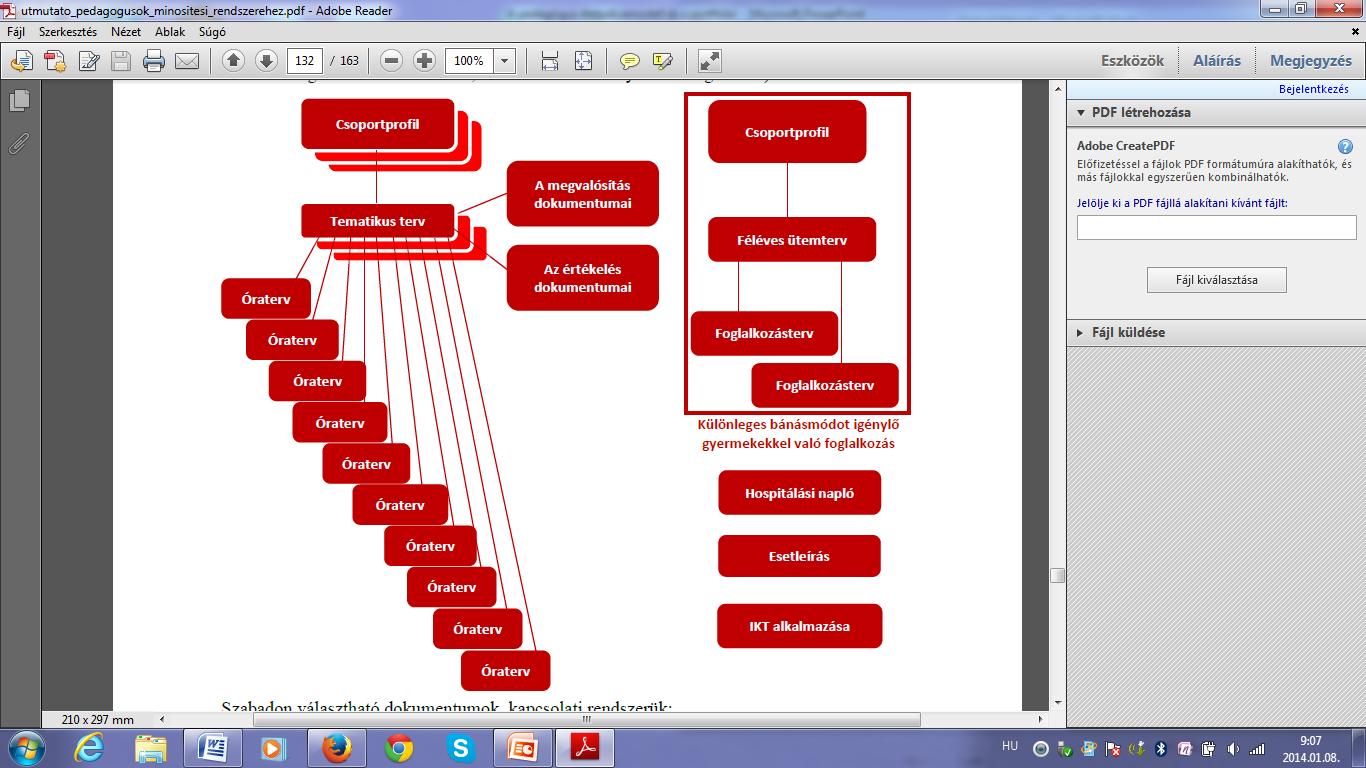
Task: Click the Fájl kiválasztása button
Action: click(x=1216, y=280)
